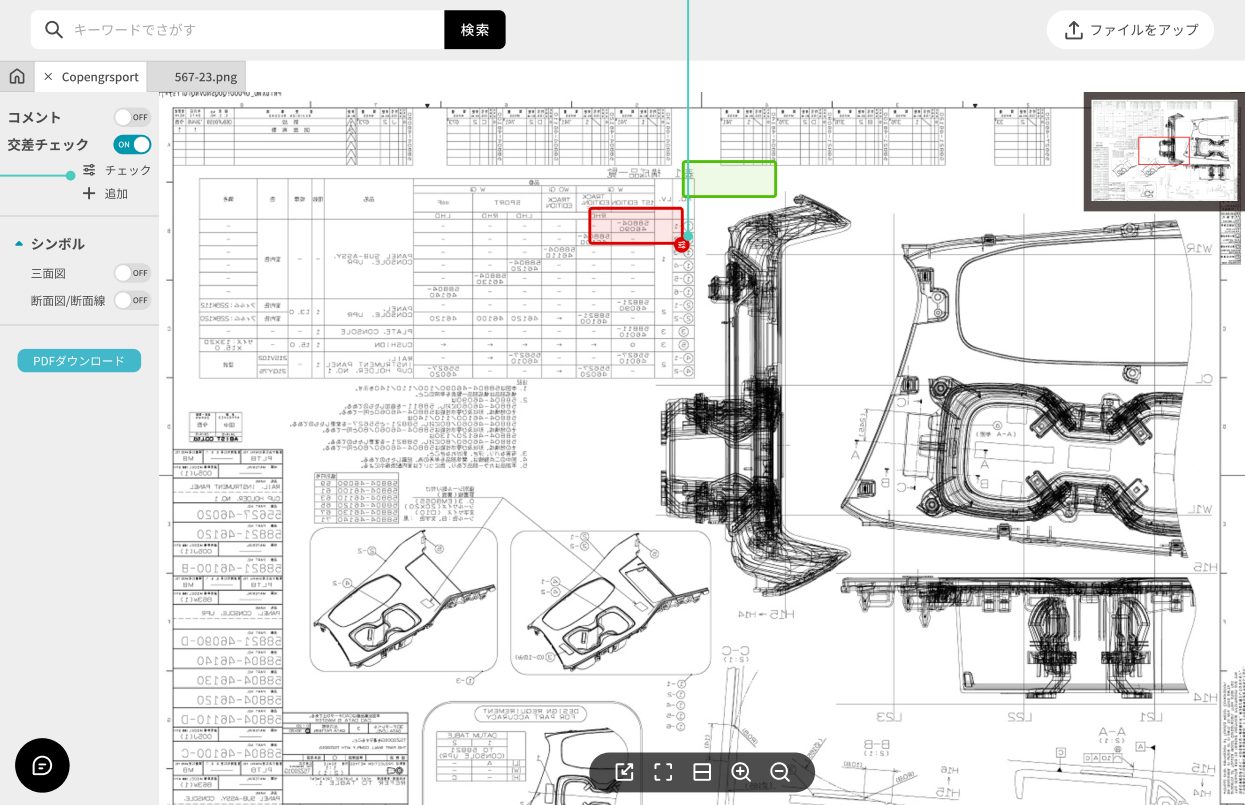Open the チェック settings slider icon
The height and width of the screenshot is (805, 1245).
click(x=90, y=170)
